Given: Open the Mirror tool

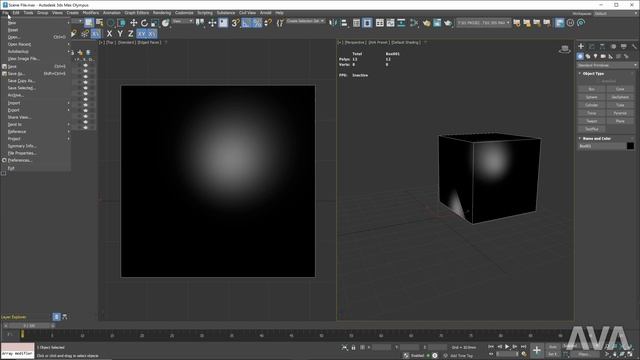Looking at the screenshot, I should coord(333,23).
